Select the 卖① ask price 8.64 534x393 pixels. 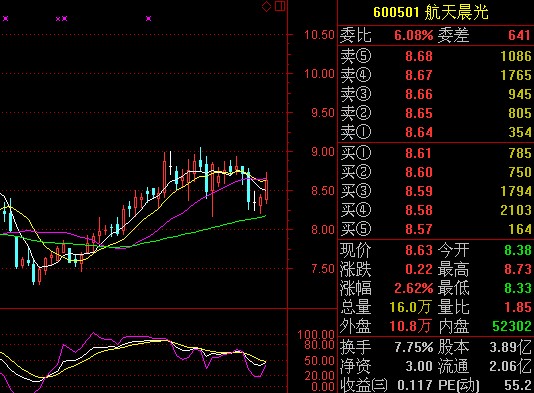tap(419, 132)
